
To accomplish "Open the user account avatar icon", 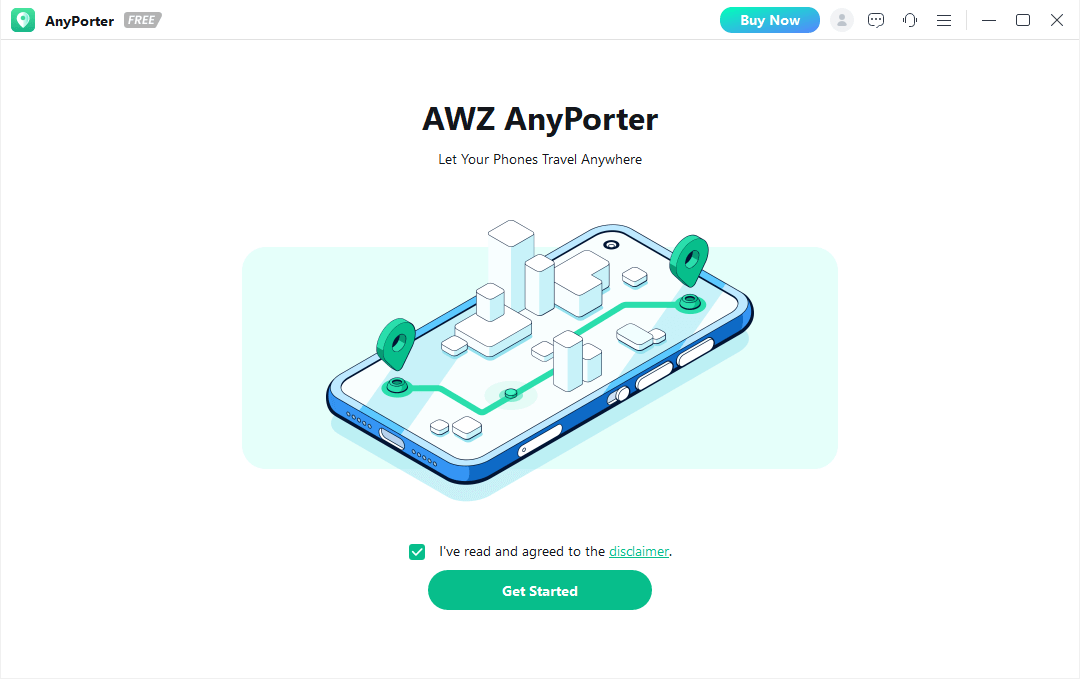I will click(x=842, y=20).
